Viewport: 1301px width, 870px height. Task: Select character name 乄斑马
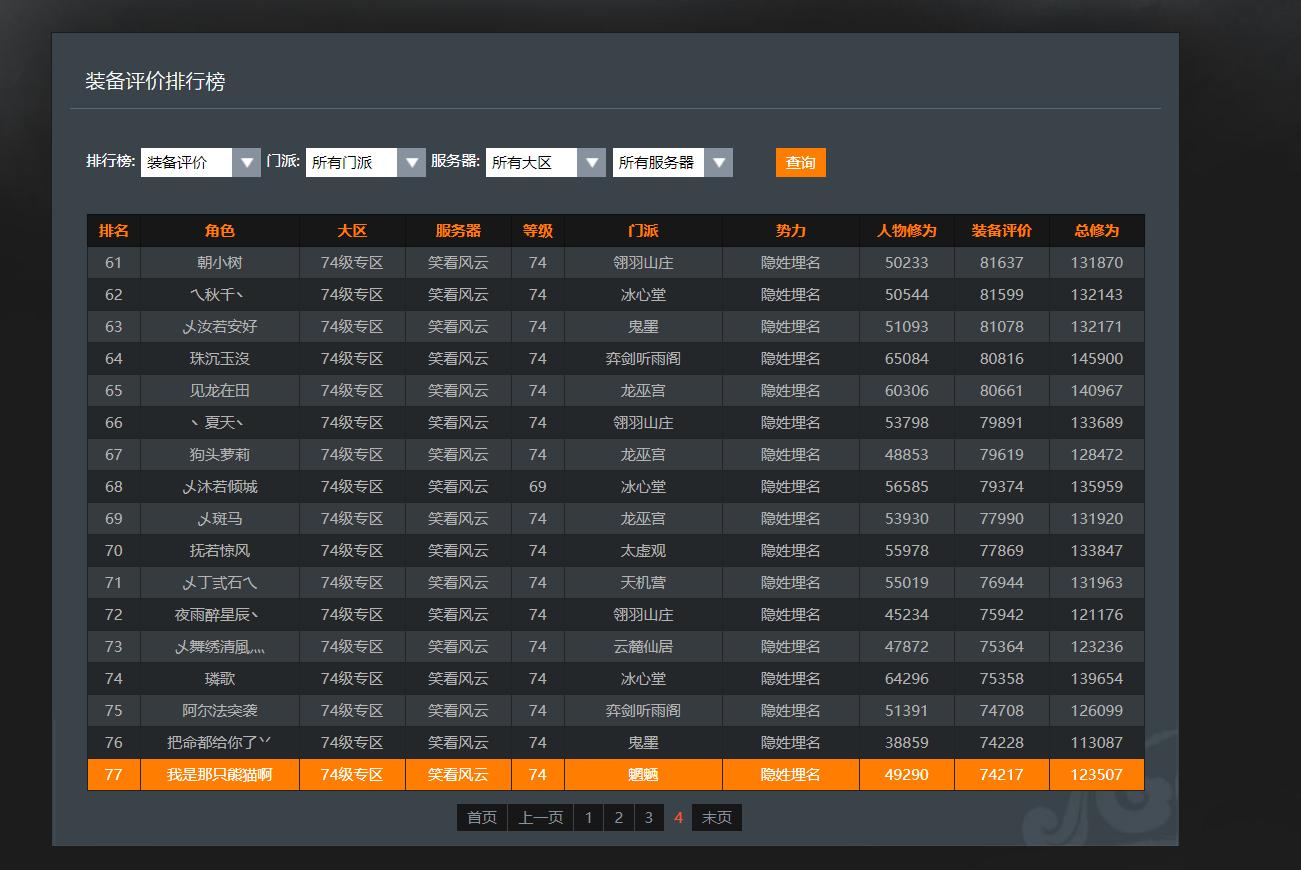pos(220,519)
